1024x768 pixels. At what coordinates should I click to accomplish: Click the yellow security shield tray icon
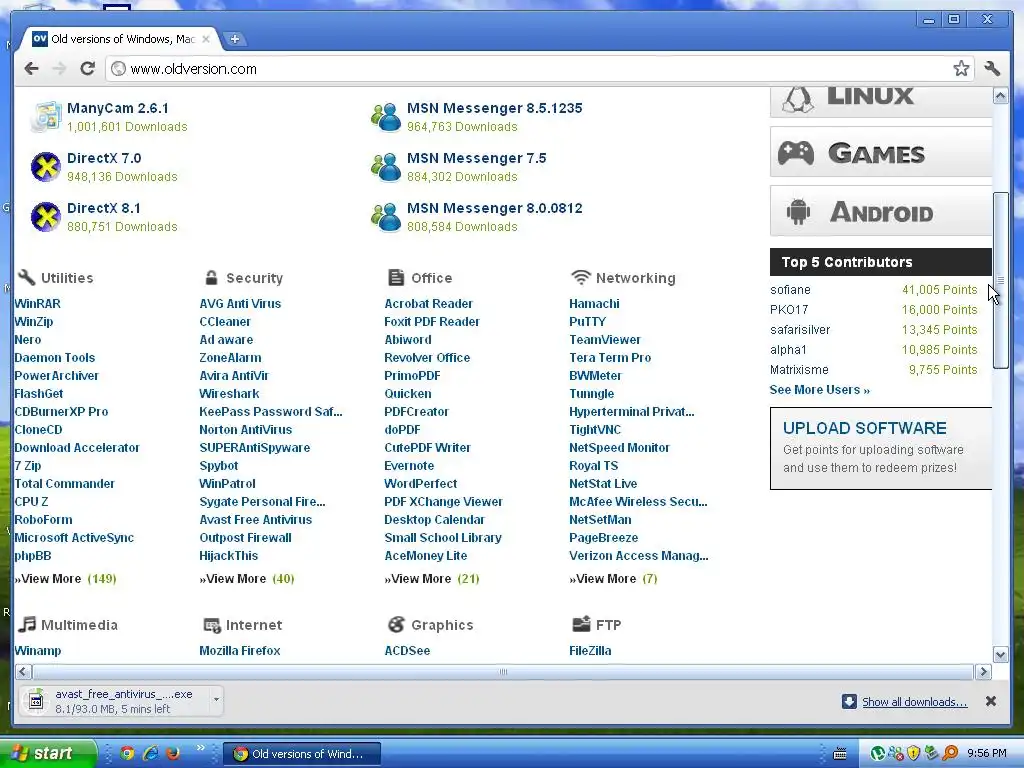914,754
